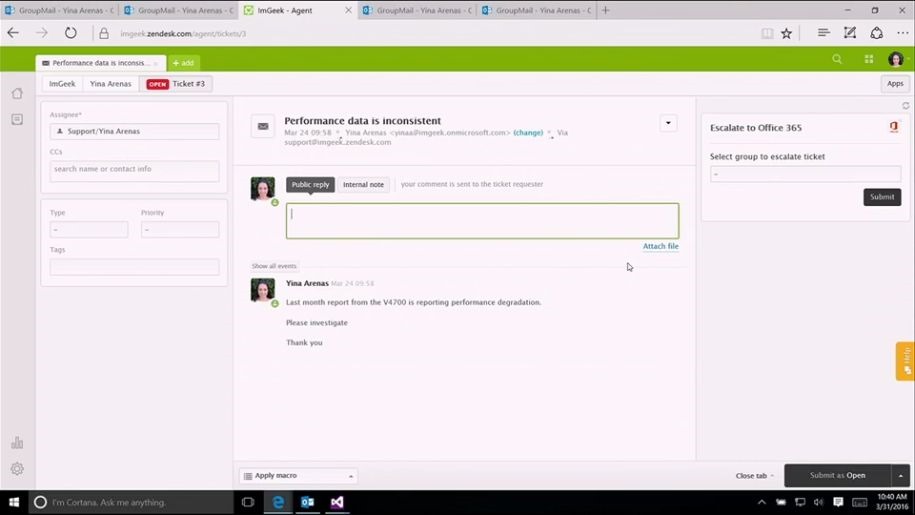Open the Admin settings gear icon
Screen dimensions: 915x515
17,469
